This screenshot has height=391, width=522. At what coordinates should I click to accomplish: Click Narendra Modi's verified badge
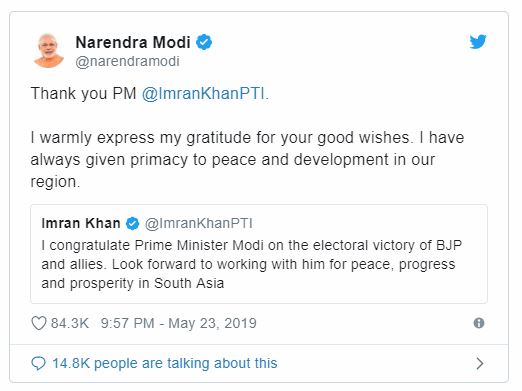click(204, 42)
